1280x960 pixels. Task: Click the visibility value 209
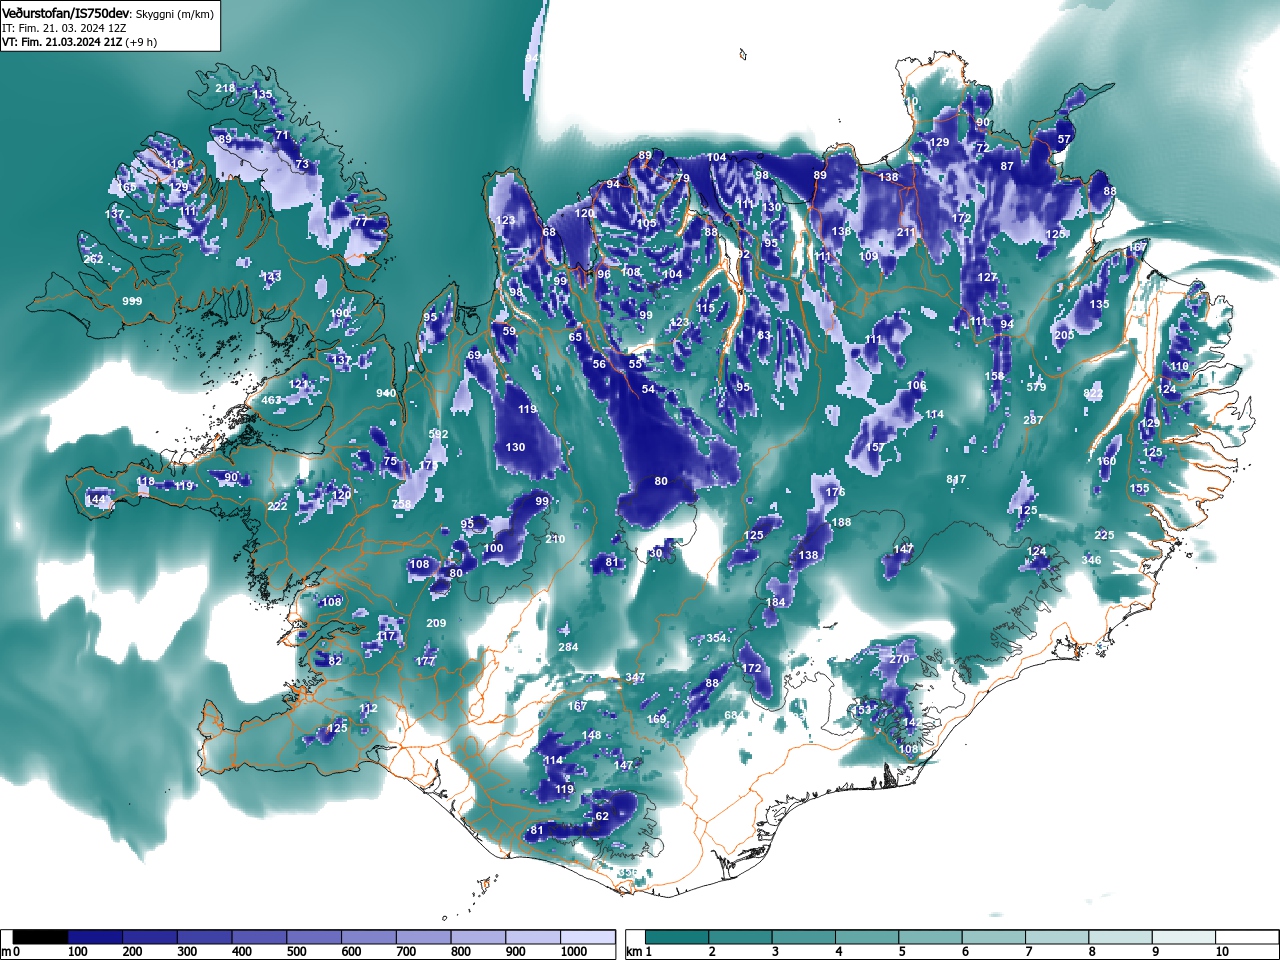[436, 623]
